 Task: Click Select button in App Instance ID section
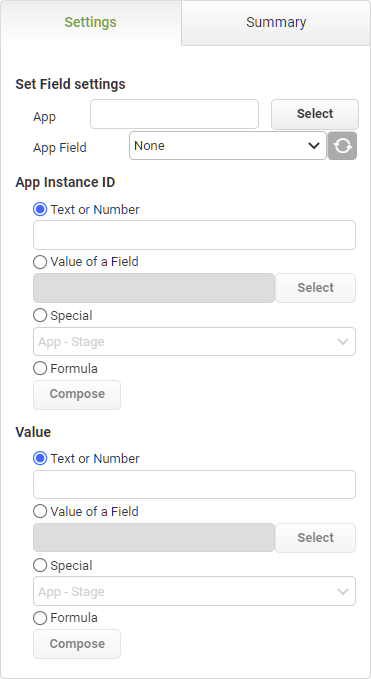pyautogui.click(x=316, y=288)
